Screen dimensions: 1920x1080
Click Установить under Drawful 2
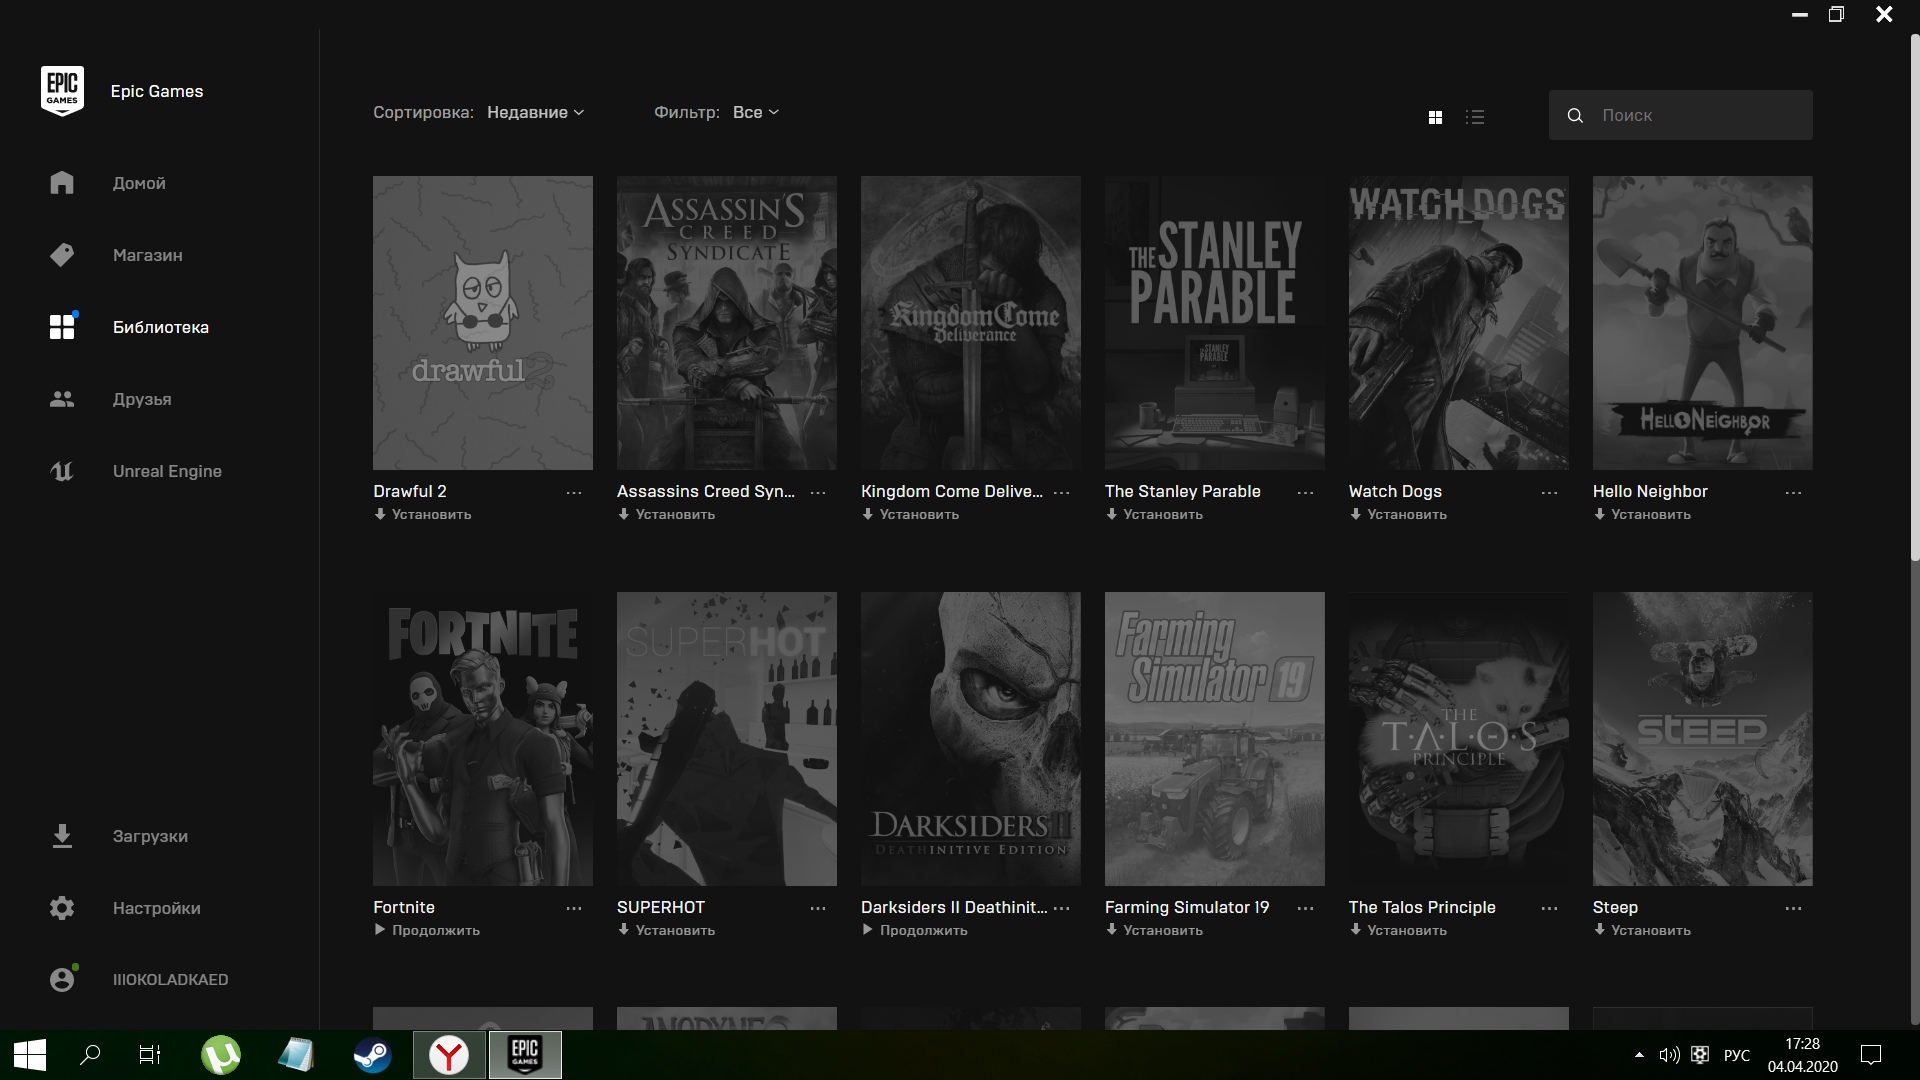tap(423, 514)
